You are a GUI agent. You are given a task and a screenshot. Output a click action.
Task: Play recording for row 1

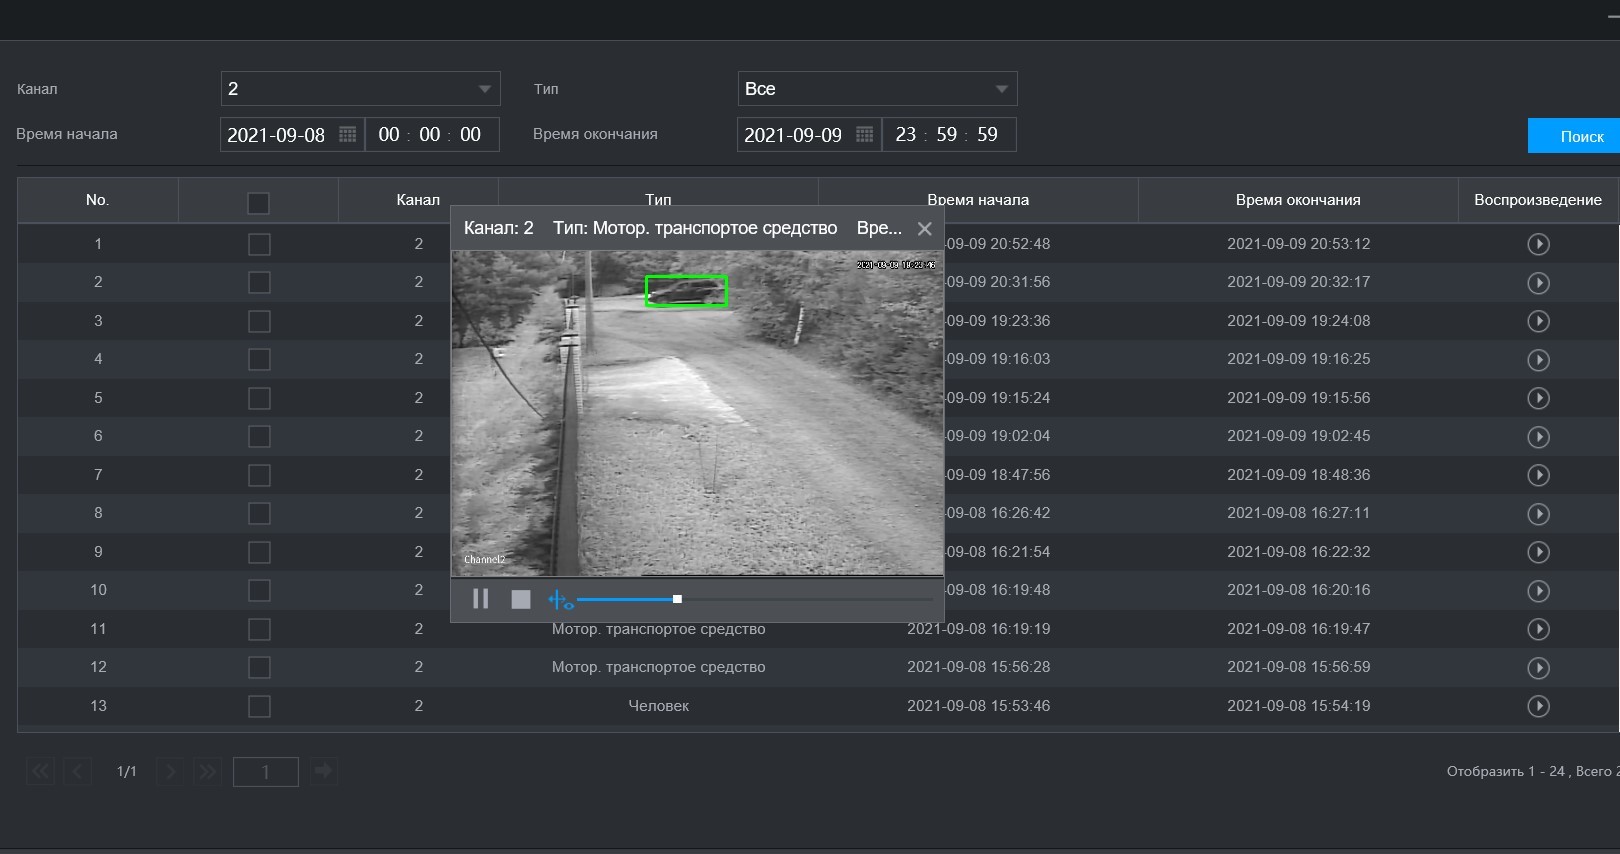click(1538, 244)
